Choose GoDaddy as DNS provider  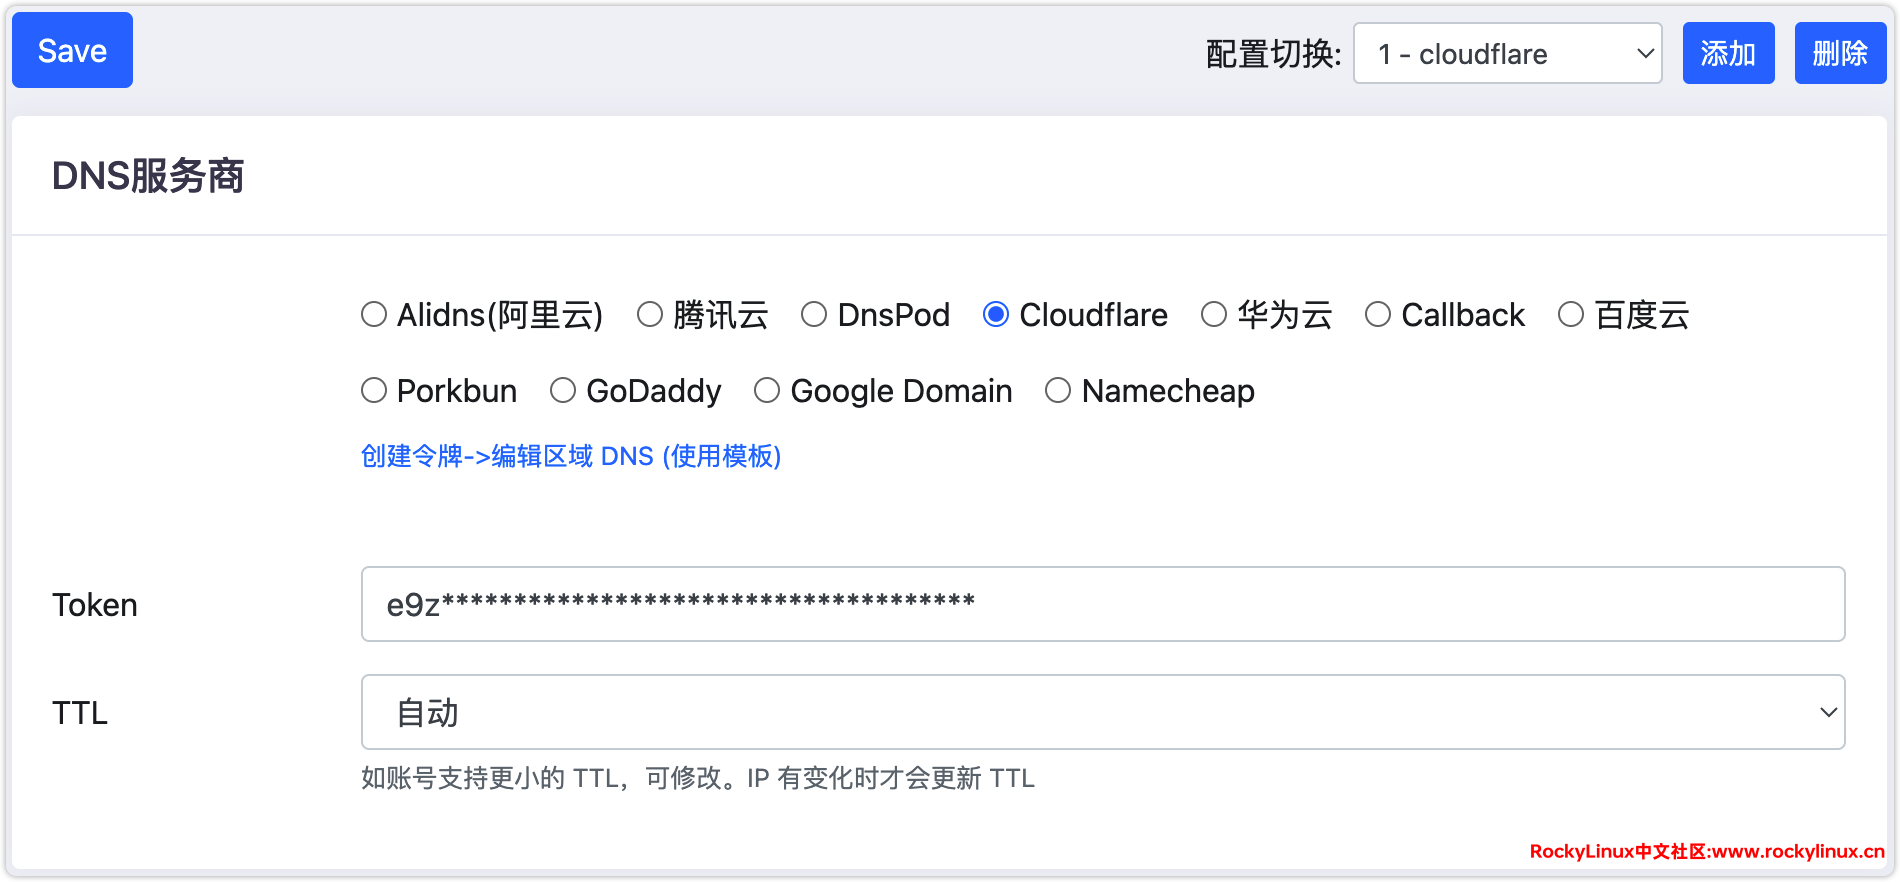[563, 391]
